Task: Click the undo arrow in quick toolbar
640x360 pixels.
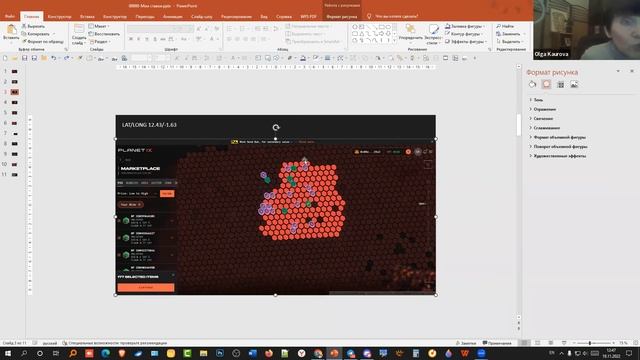Action: [x=53, y=58]
